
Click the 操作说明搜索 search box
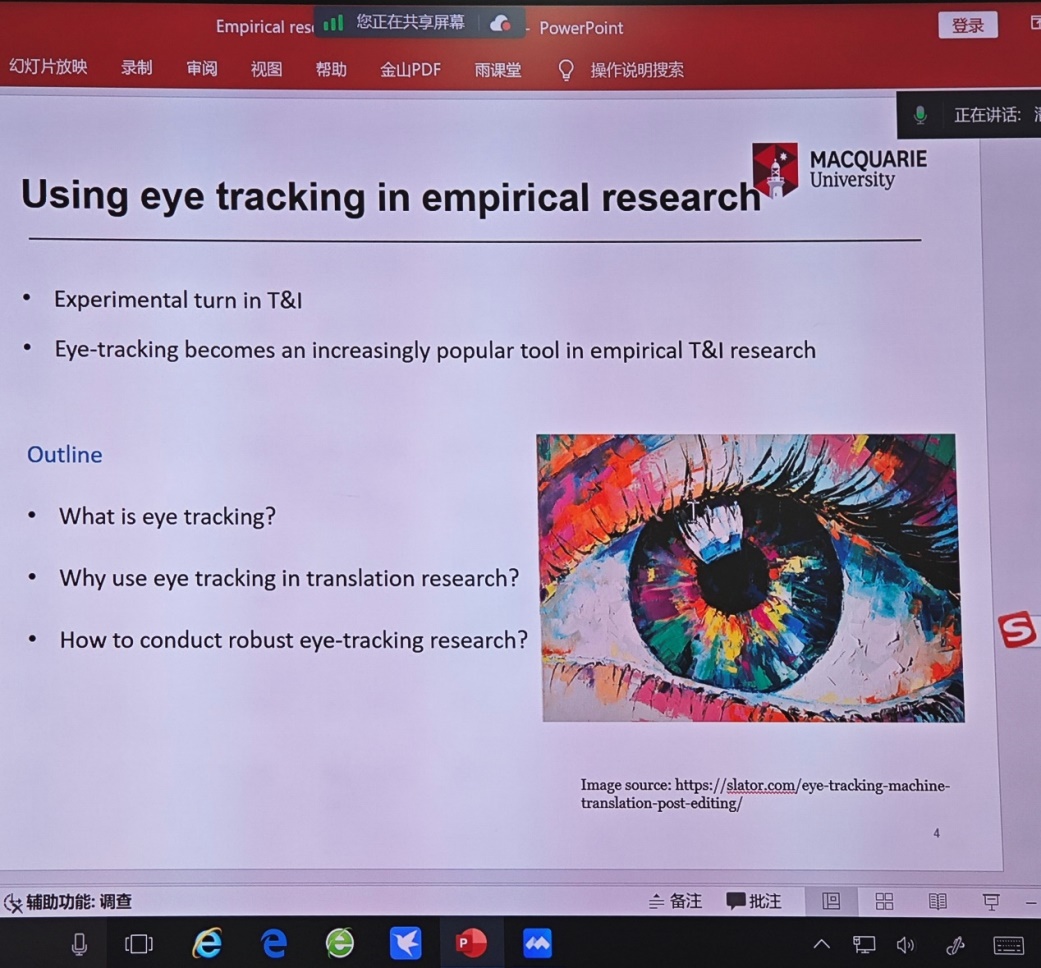pos(636,70)
